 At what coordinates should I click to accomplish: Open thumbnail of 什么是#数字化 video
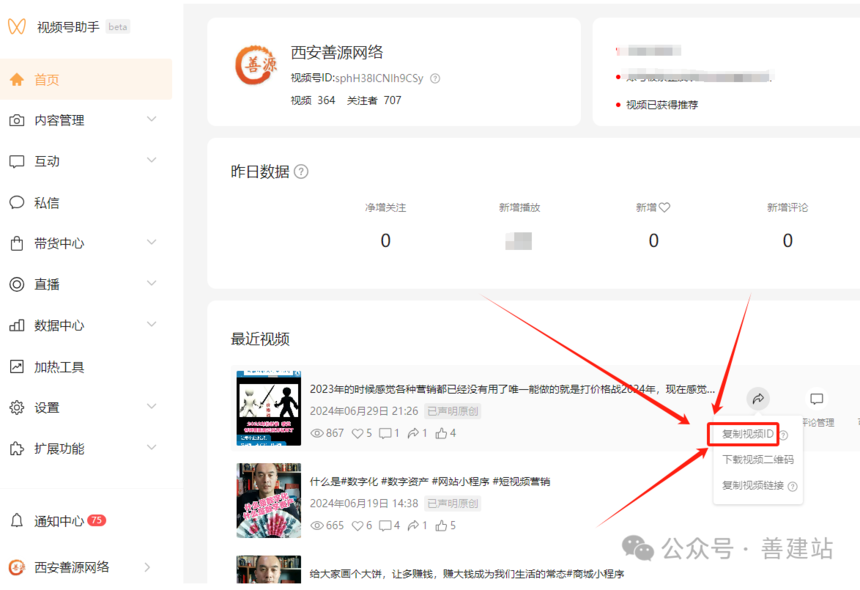click(269, 501)
